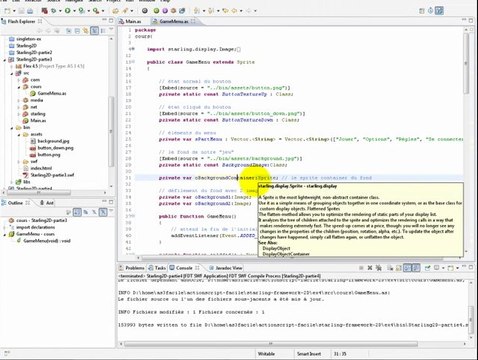Click the green circle toolbar icon
The height and width of the screenshot is (360, 478).
pyautogui.click(x=156, y=11)
